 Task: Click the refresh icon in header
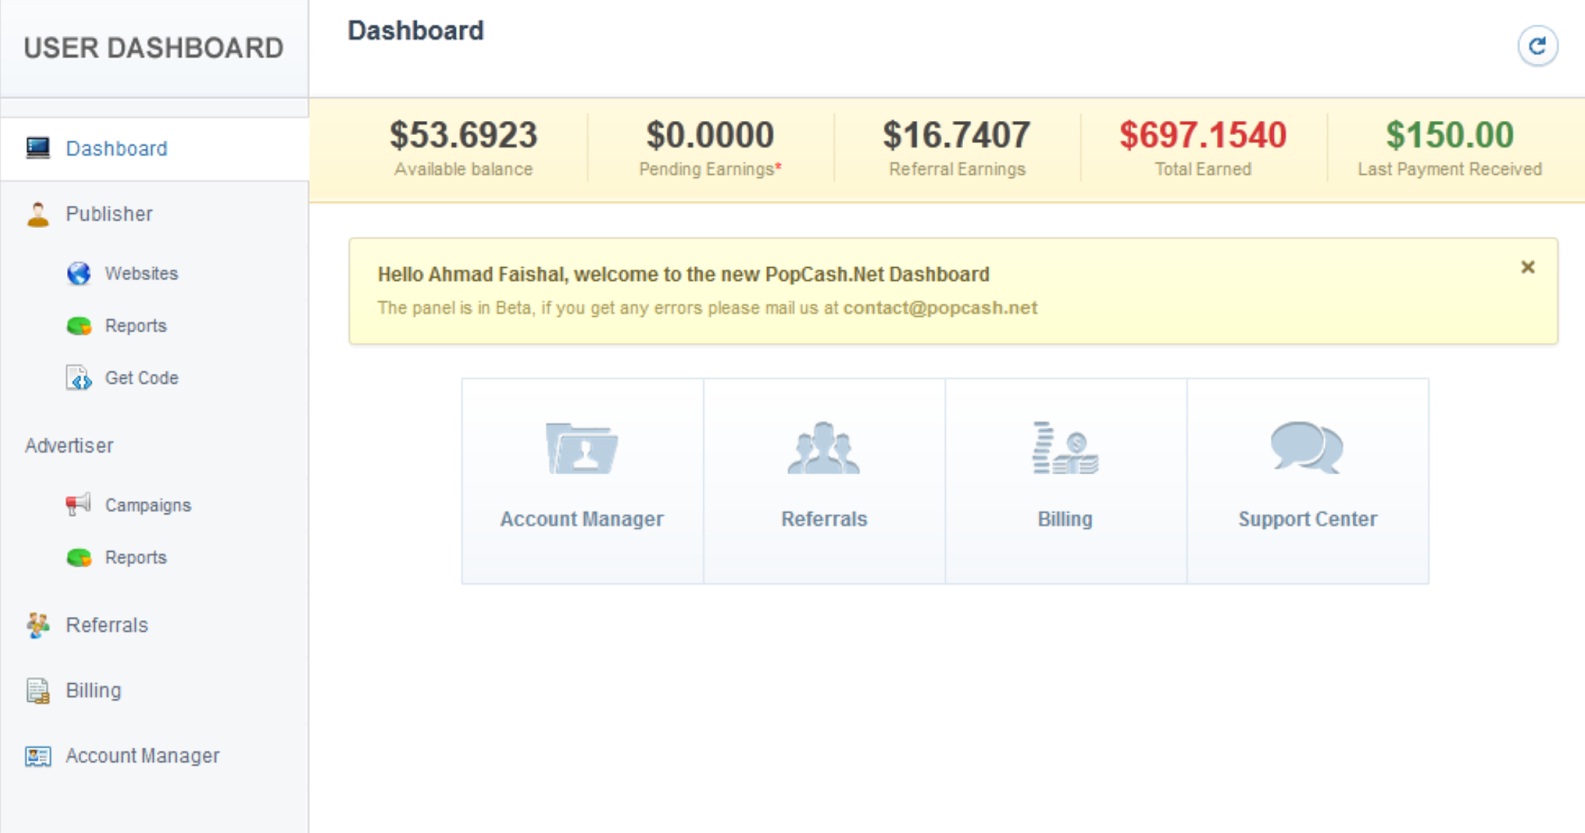pyautogui.click(x=1537, y=46)
